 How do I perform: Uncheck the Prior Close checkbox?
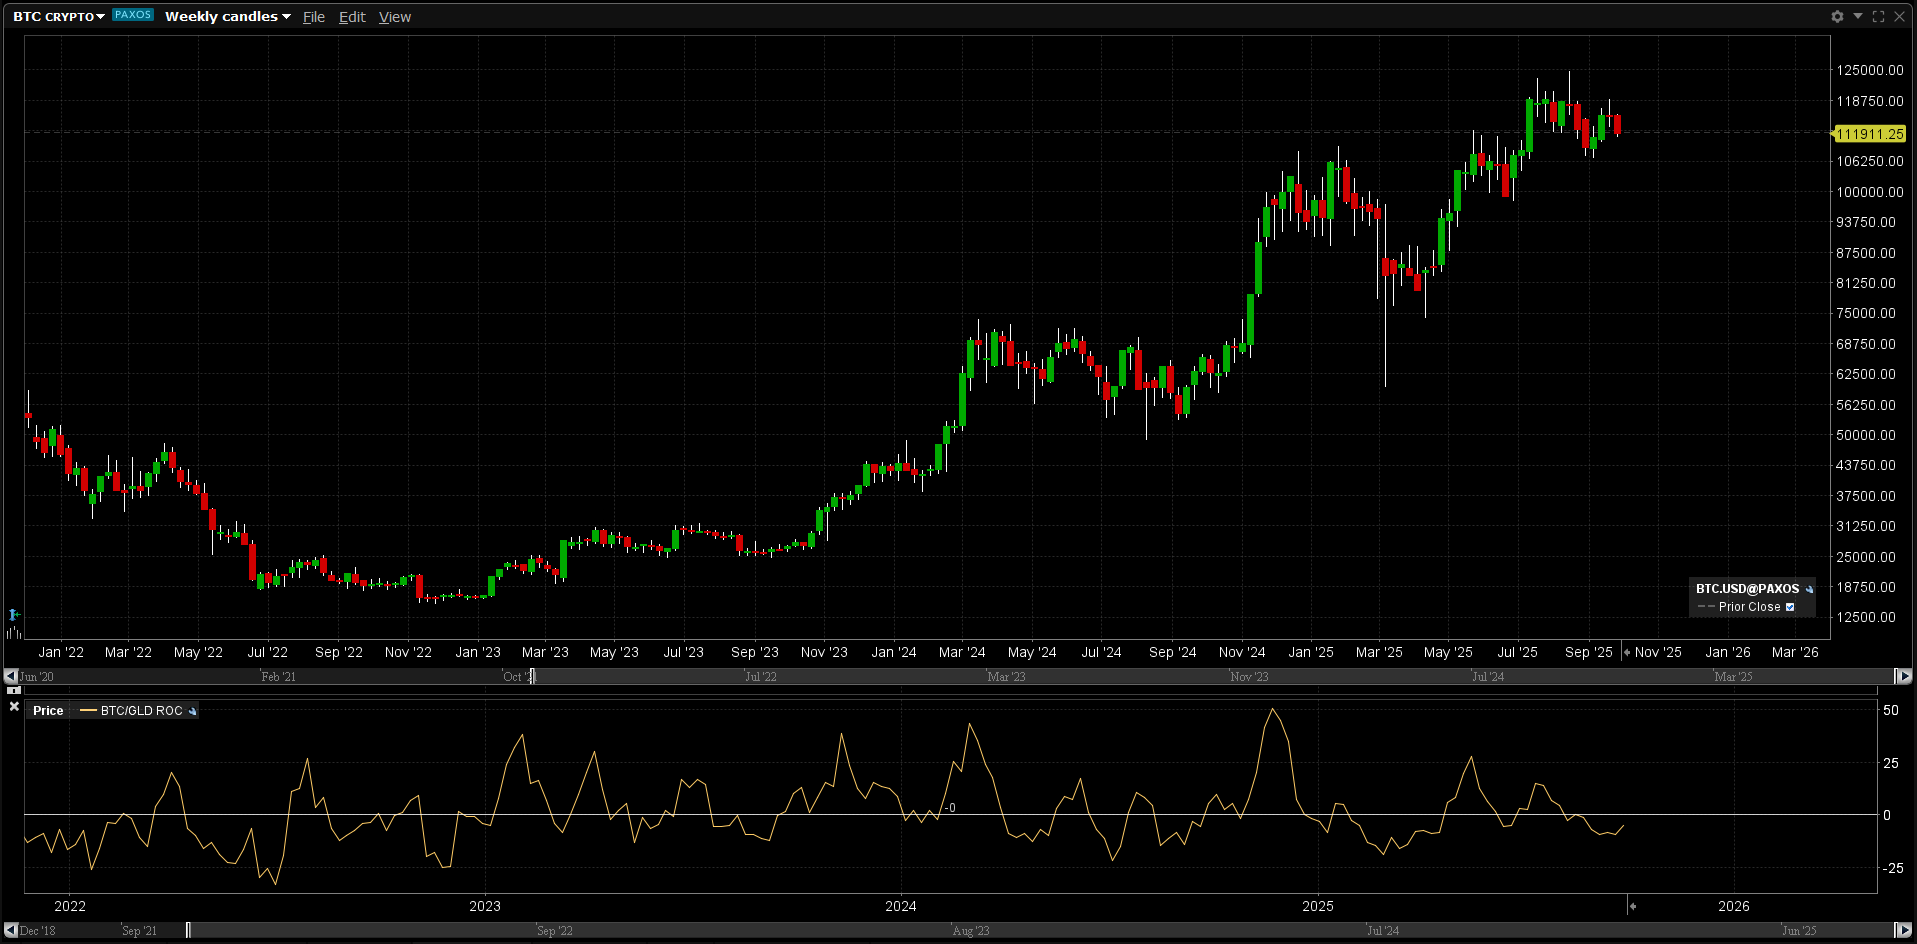1790,607
